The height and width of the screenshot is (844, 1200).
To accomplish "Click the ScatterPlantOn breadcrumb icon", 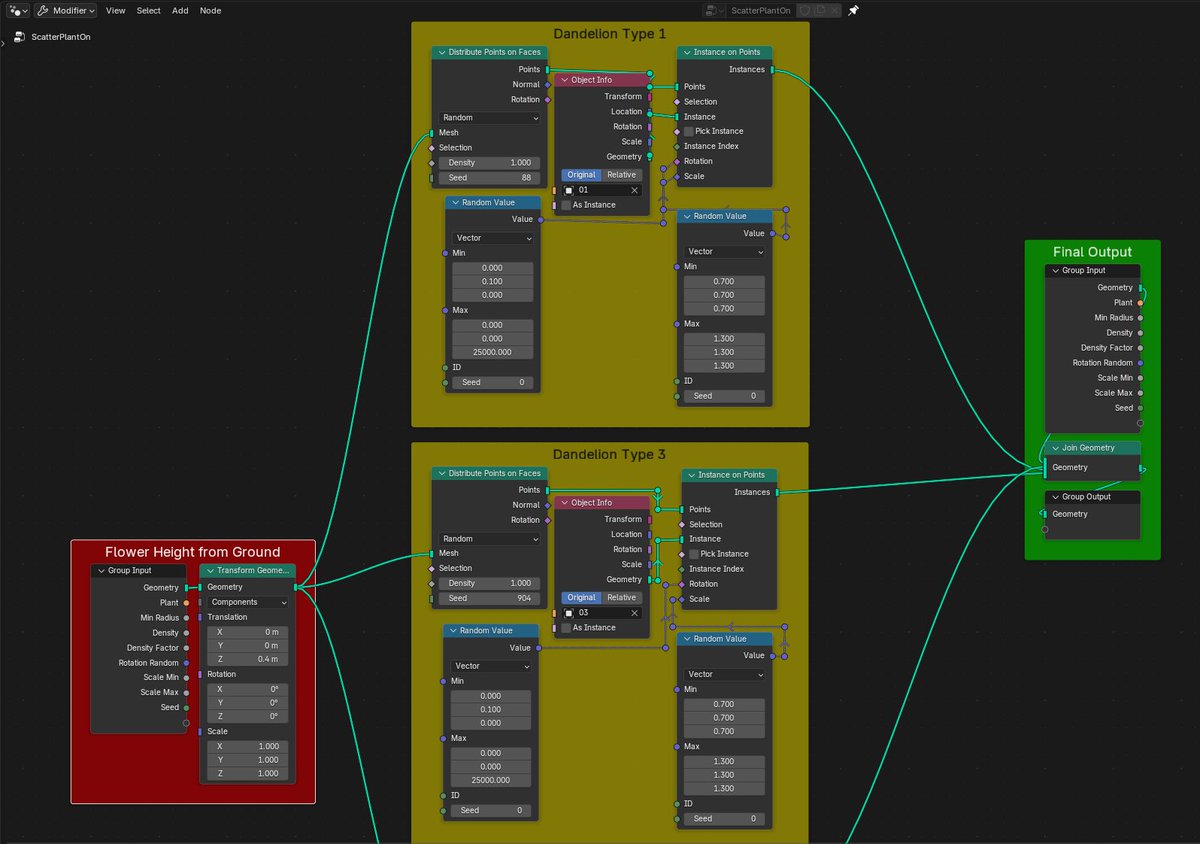I will tap(19, 37).
